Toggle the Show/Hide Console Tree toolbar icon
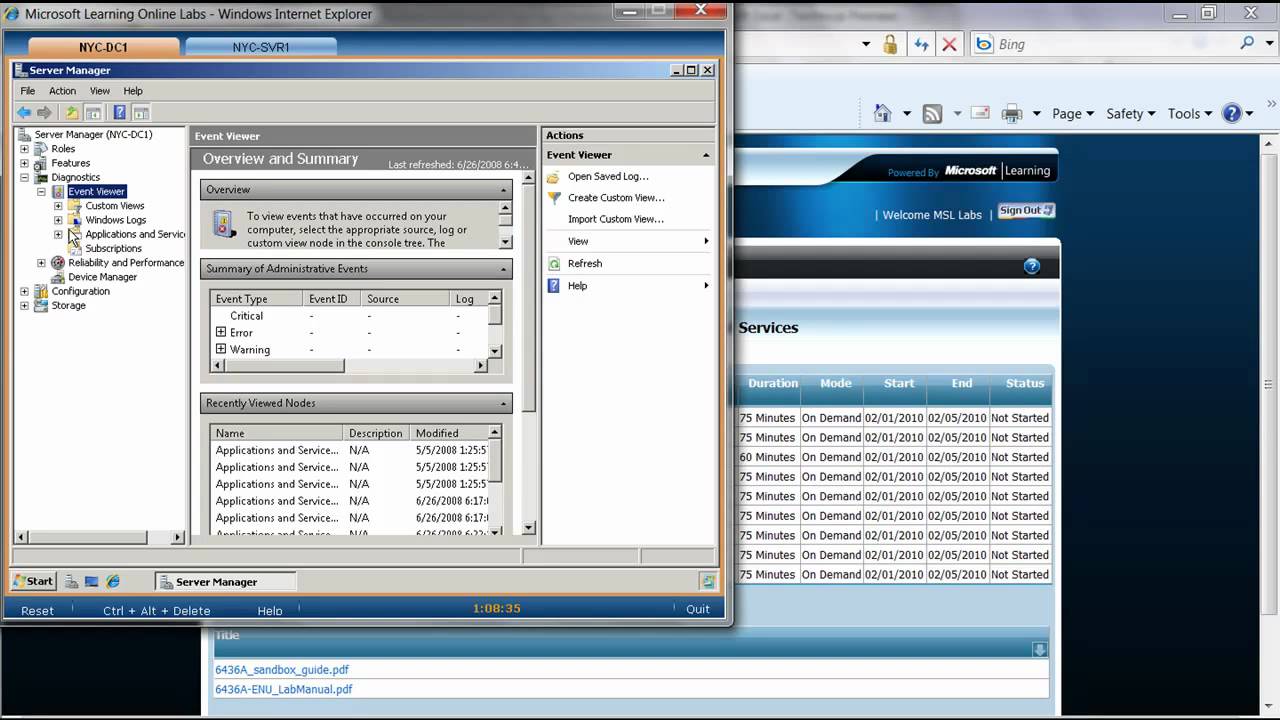 click(x=93, y=113)
